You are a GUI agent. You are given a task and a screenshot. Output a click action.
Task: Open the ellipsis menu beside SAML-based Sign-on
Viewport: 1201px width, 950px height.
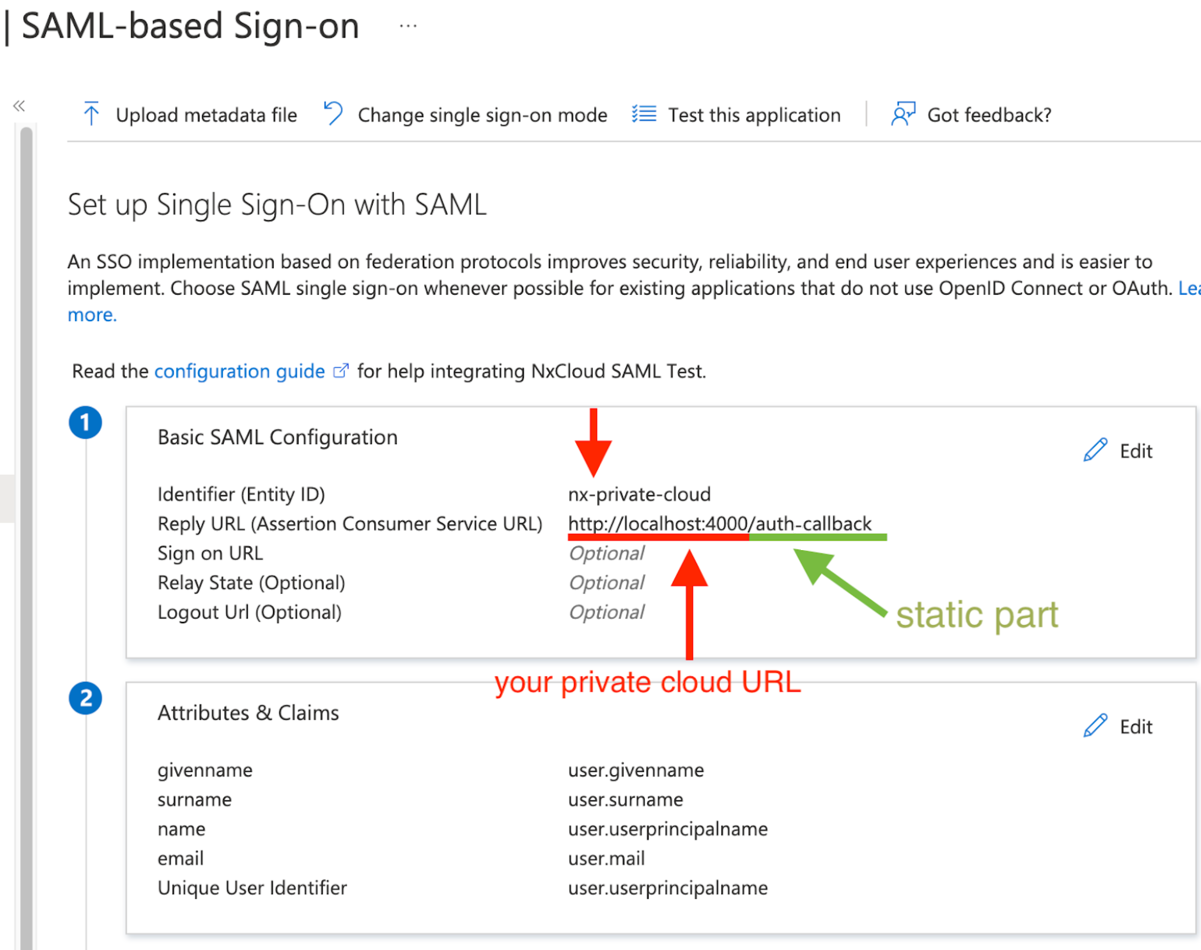(x=407, y=25)
